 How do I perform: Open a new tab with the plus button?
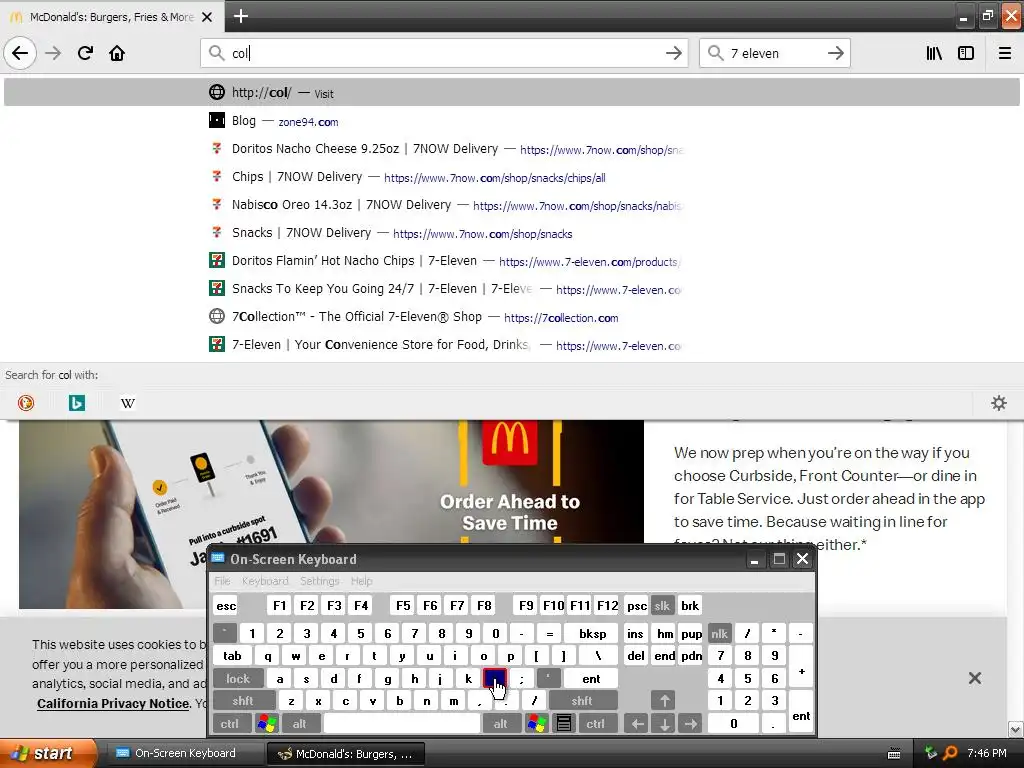(x=240, y=16)
